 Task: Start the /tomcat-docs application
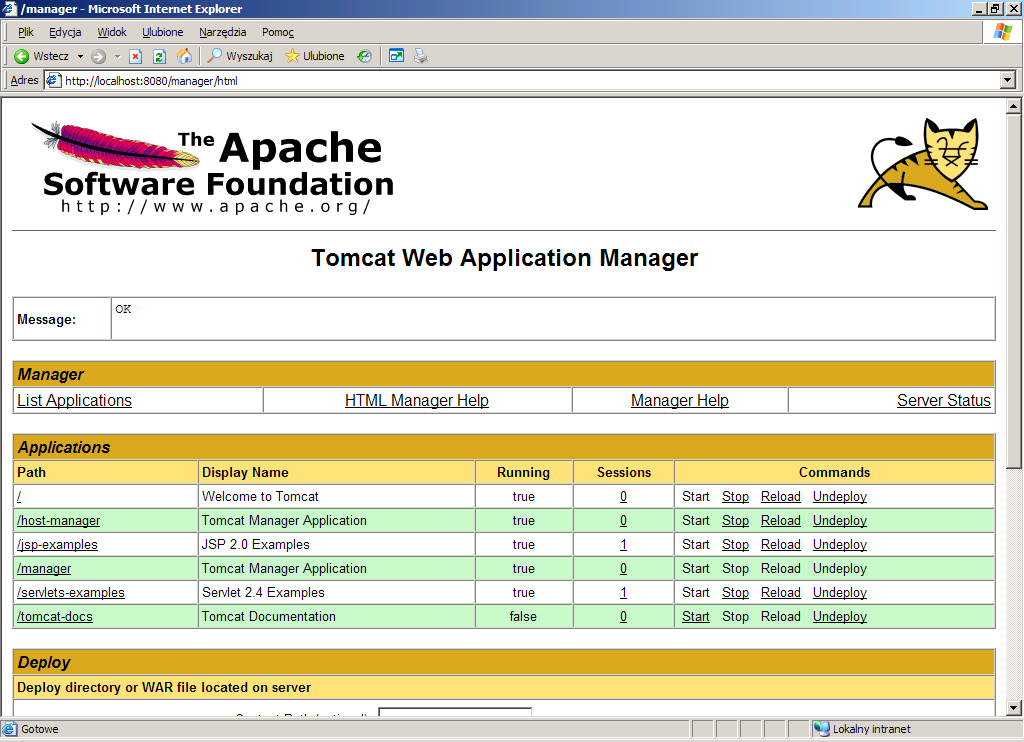pyautogui.click(x=696, y=617)
